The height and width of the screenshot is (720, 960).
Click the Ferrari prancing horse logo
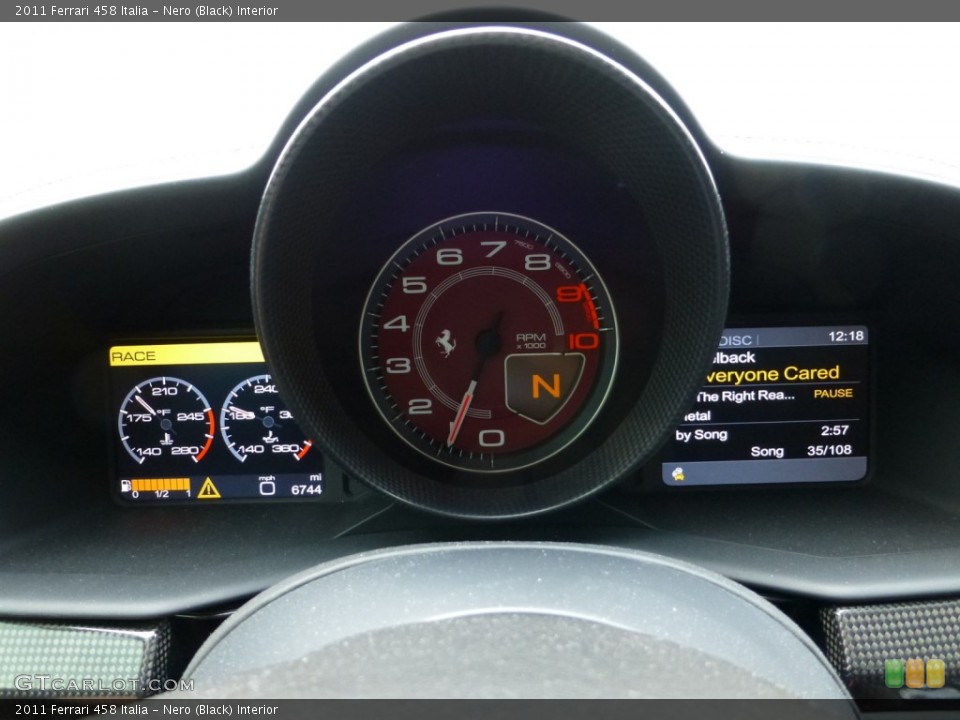446,343
